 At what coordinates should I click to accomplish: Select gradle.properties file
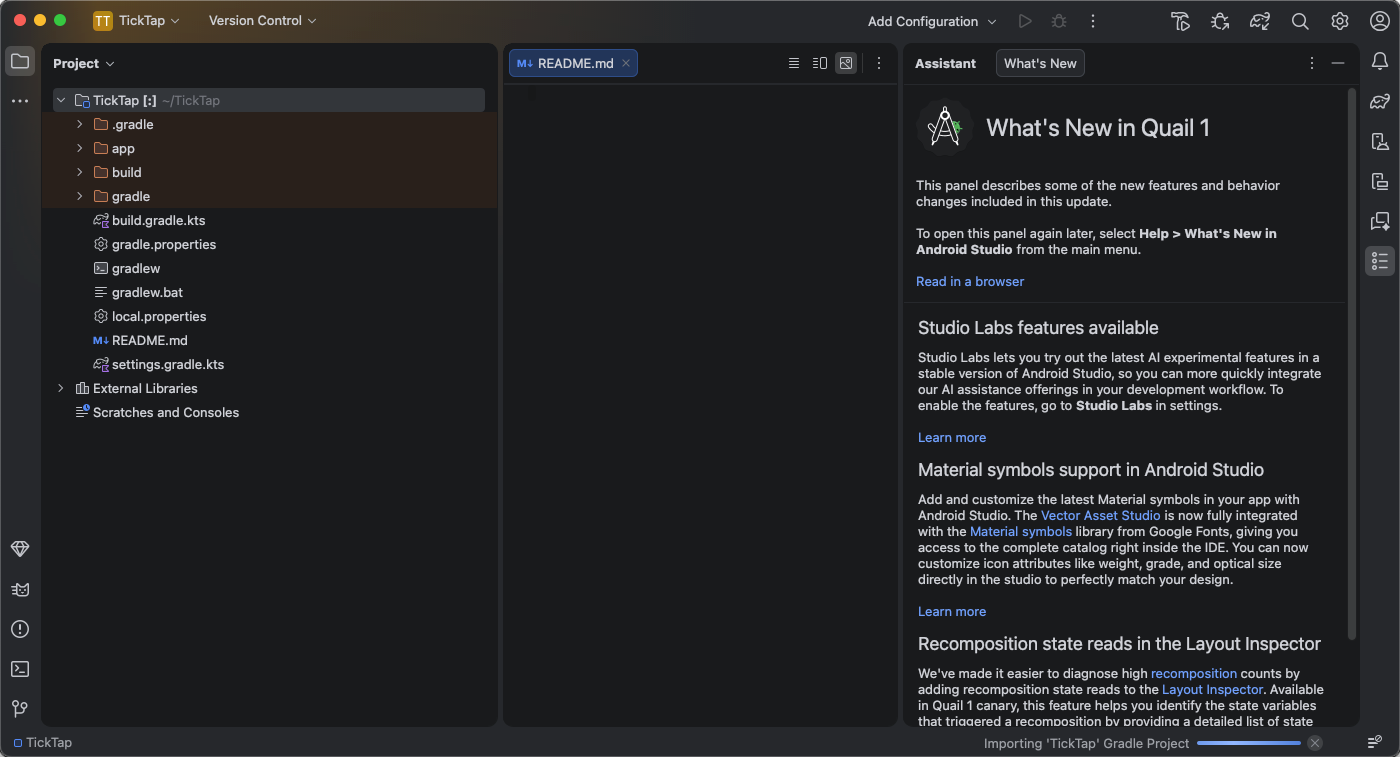coord(164,244)
